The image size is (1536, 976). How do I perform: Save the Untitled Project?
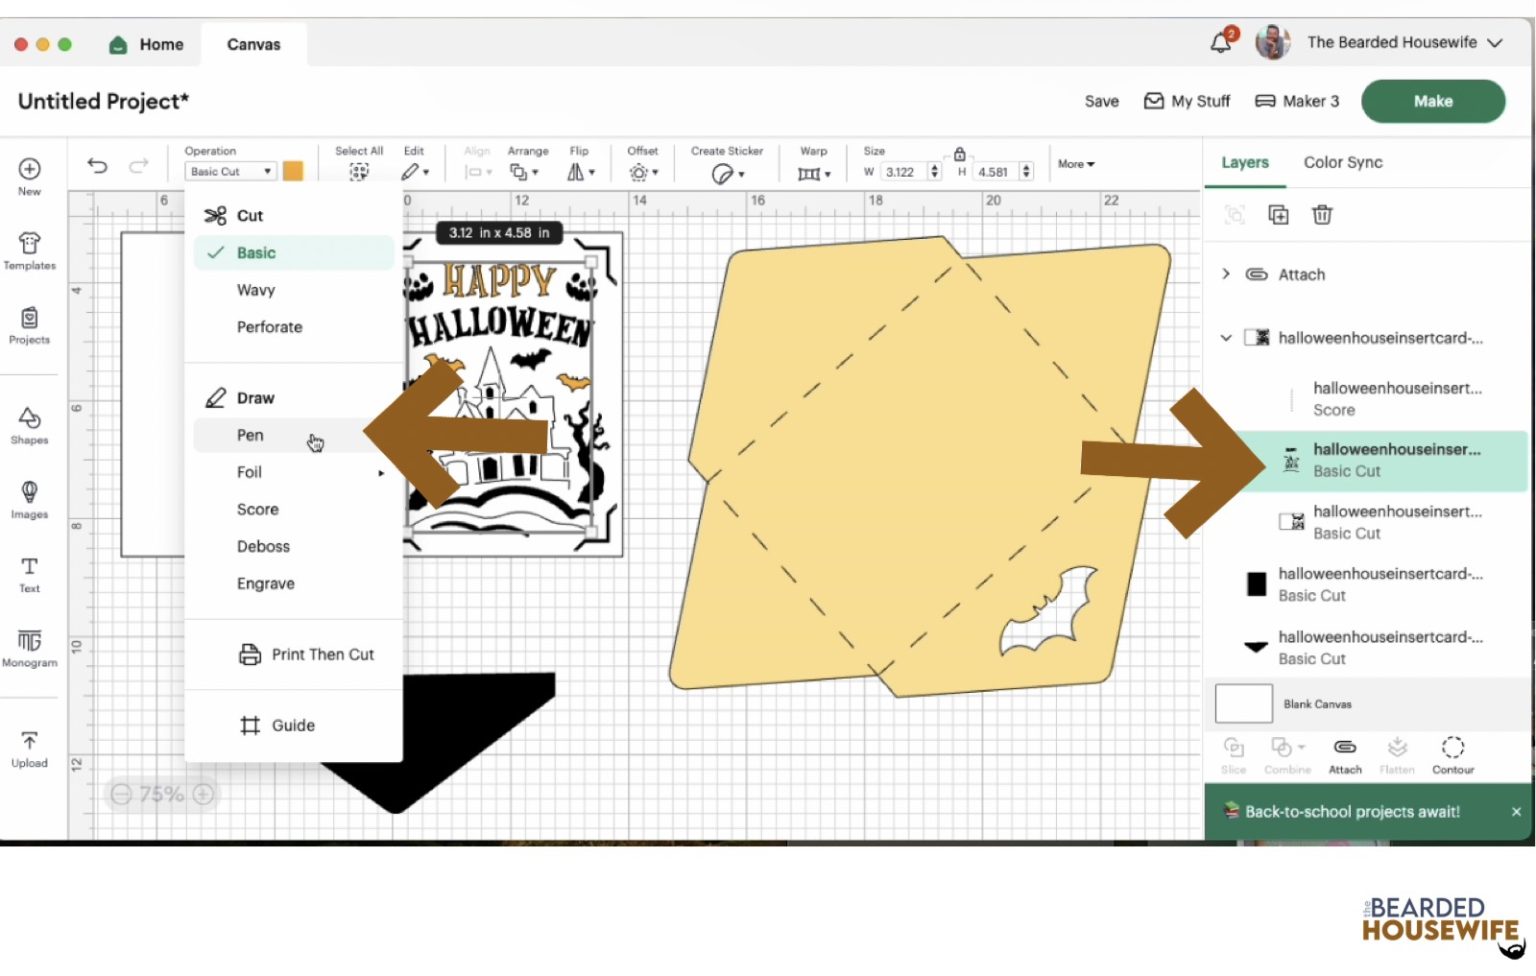tap(1101, 101)
